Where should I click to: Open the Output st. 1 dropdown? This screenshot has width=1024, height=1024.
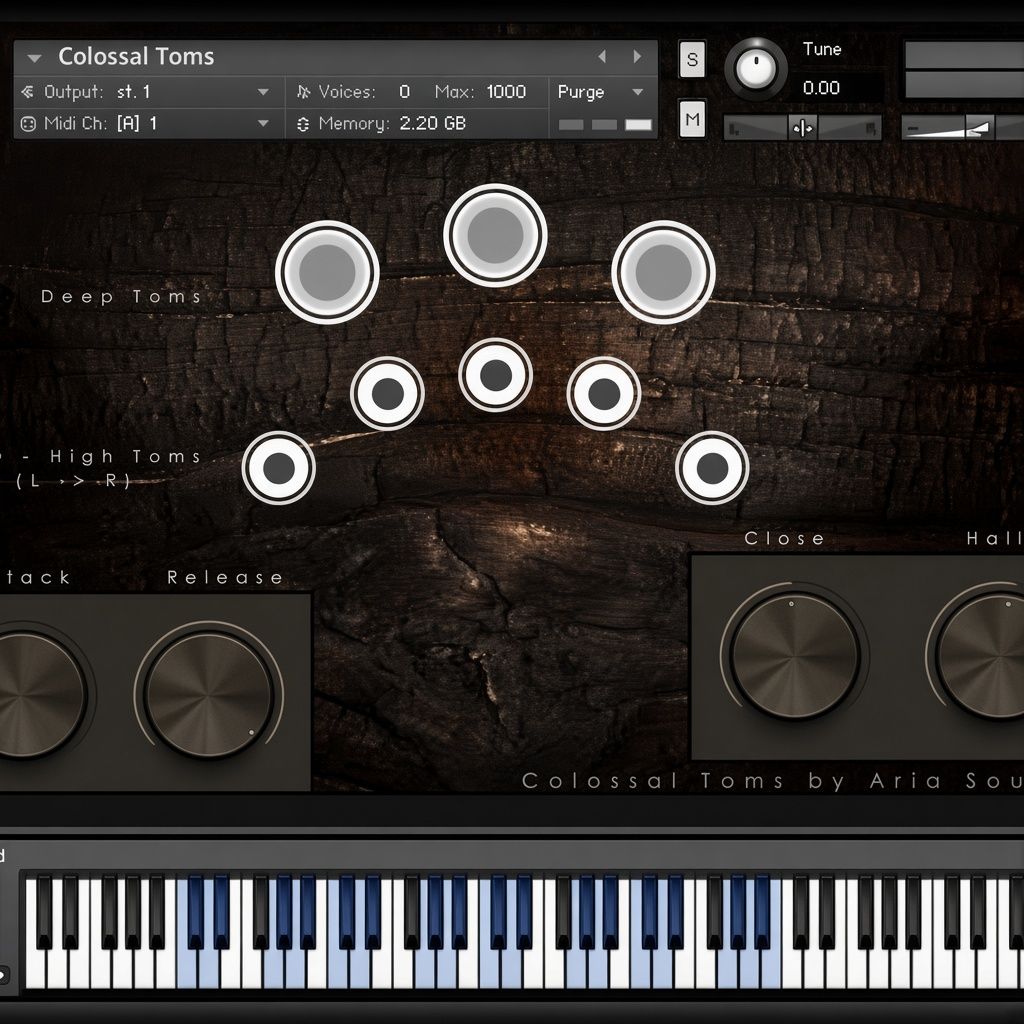click(x=263, y=92)
